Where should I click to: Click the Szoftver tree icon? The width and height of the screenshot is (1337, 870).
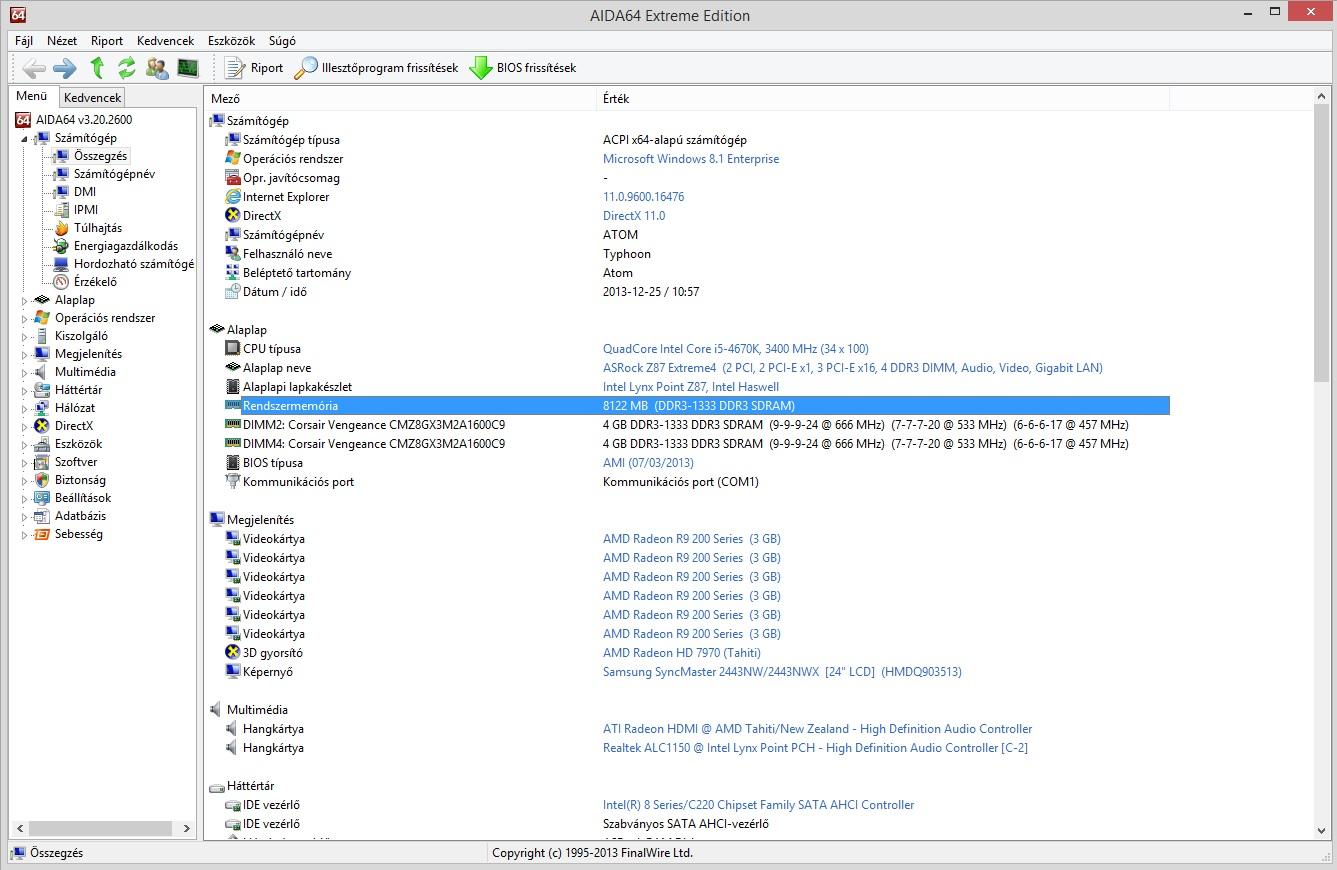point(42,462)
